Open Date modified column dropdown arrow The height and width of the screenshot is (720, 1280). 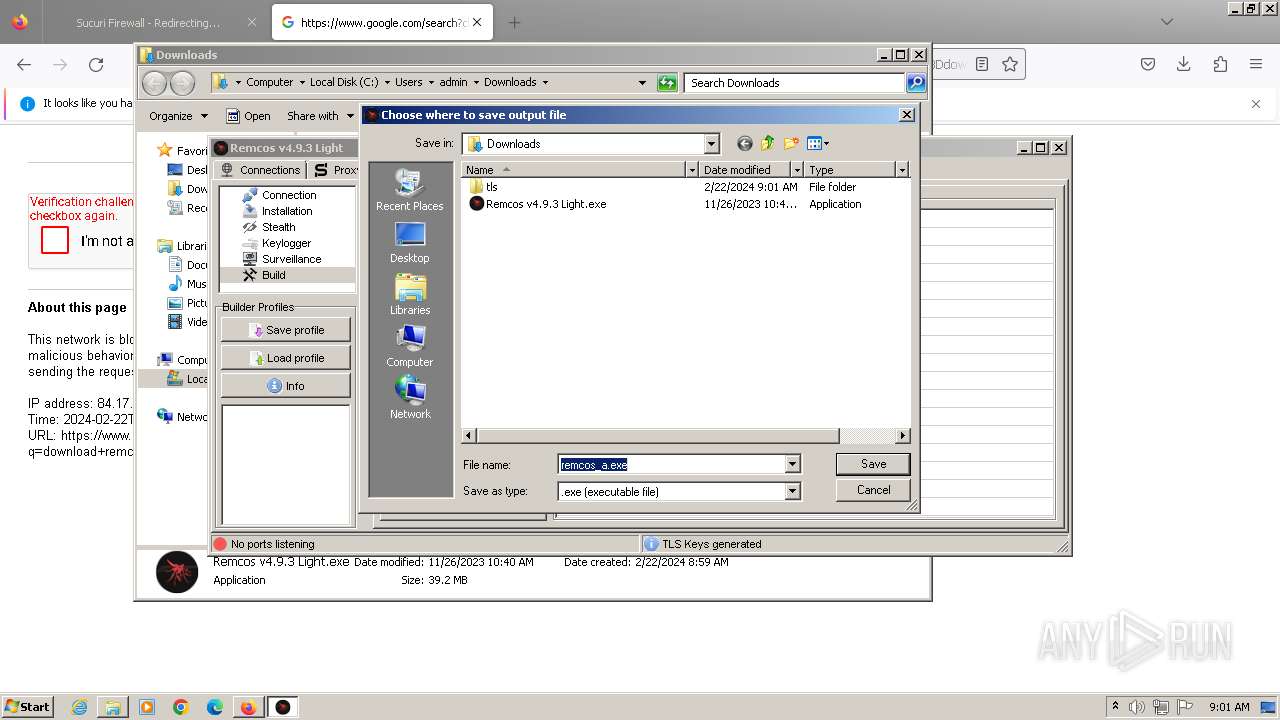click(797, 170)
